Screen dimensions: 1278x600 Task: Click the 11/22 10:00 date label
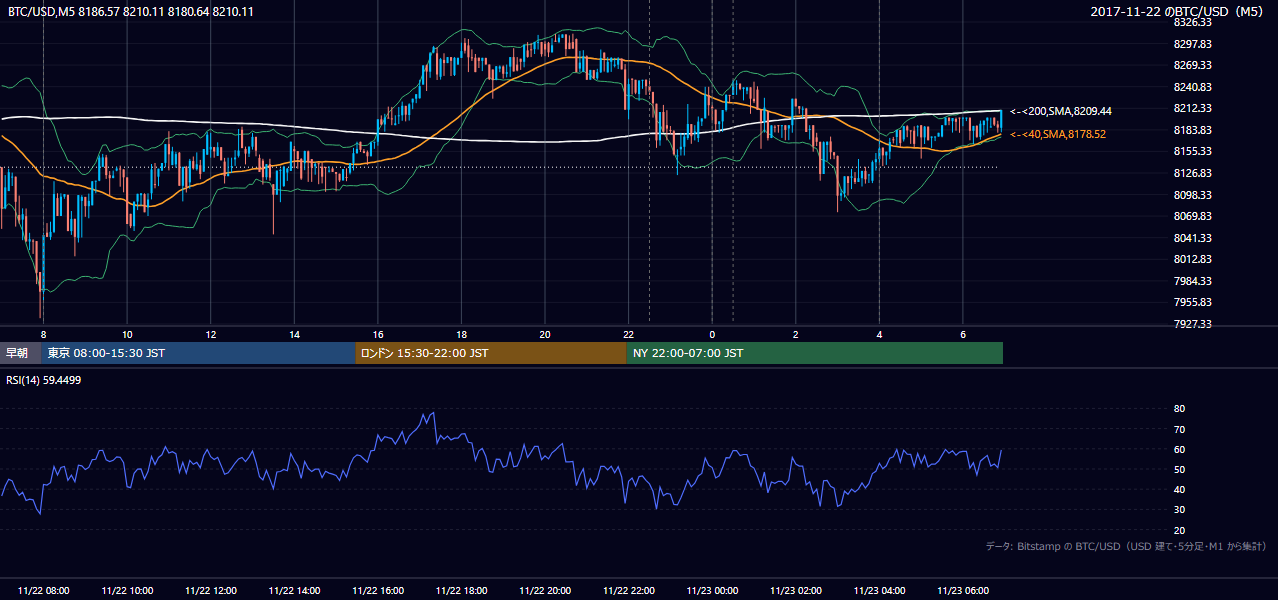pos(127,591)
